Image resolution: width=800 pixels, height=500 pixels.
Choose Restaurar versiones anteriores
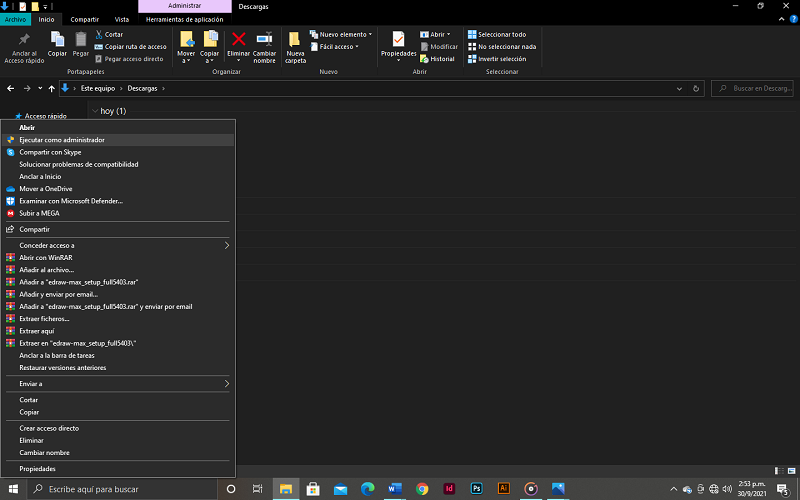click(x=118, y=368)
